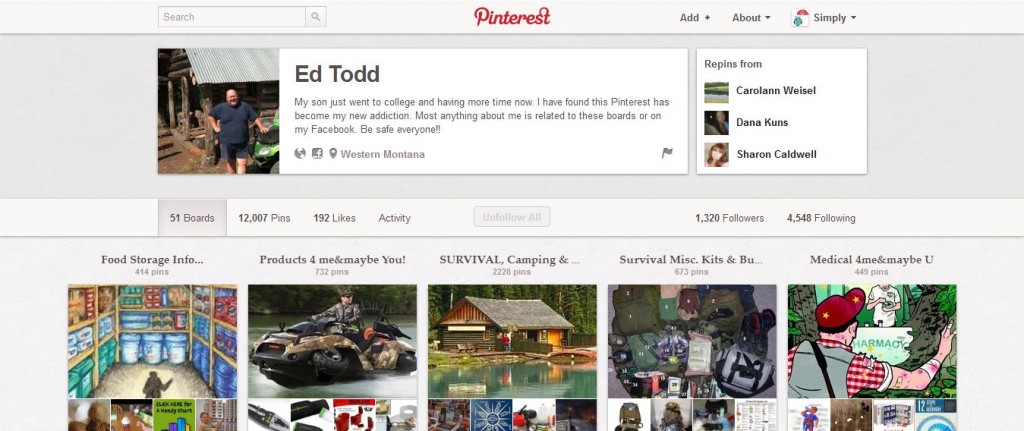View the 1,320 Followers list
The image size is (1024, 431).
pos(729,218)
